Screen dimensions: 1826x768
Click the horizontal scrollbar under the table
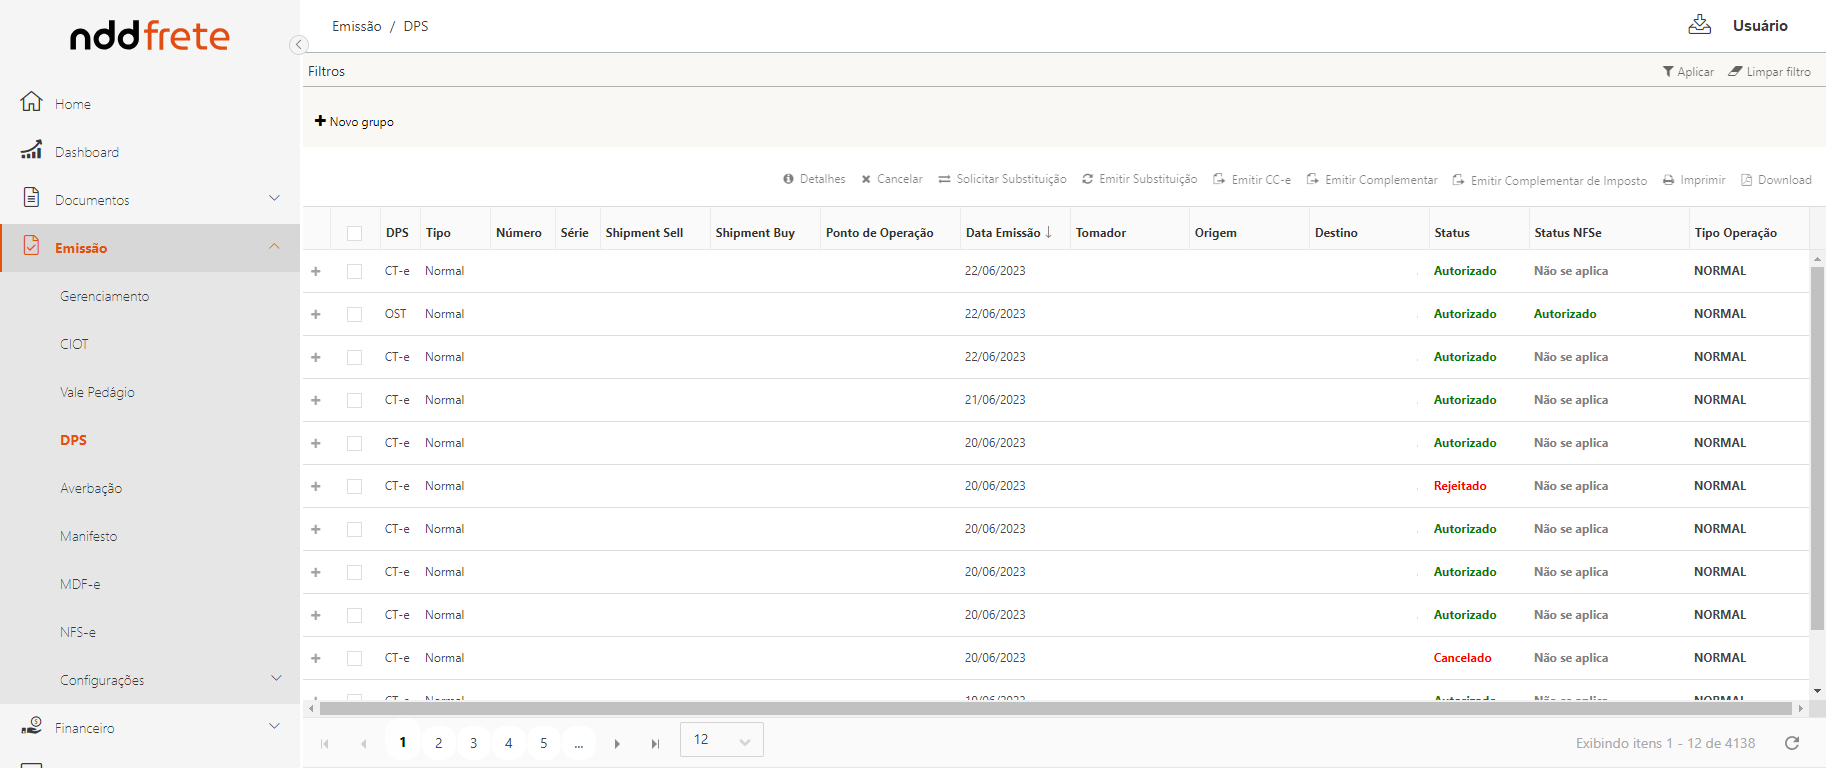[x=1055, y=708]
